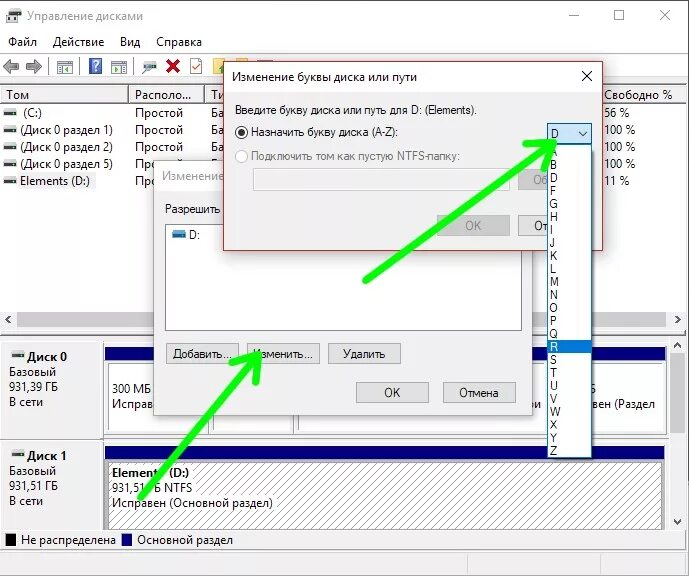Toggle the action pane toolbar icon
Image resolution: width=689 pixels, height=576 pixels.
click(119, 67)
